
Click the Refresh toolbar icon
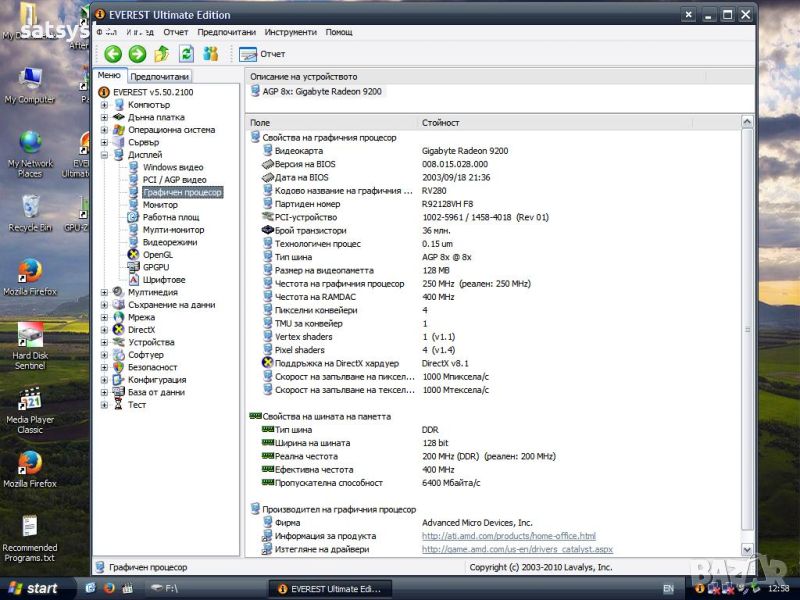[186, 54]
